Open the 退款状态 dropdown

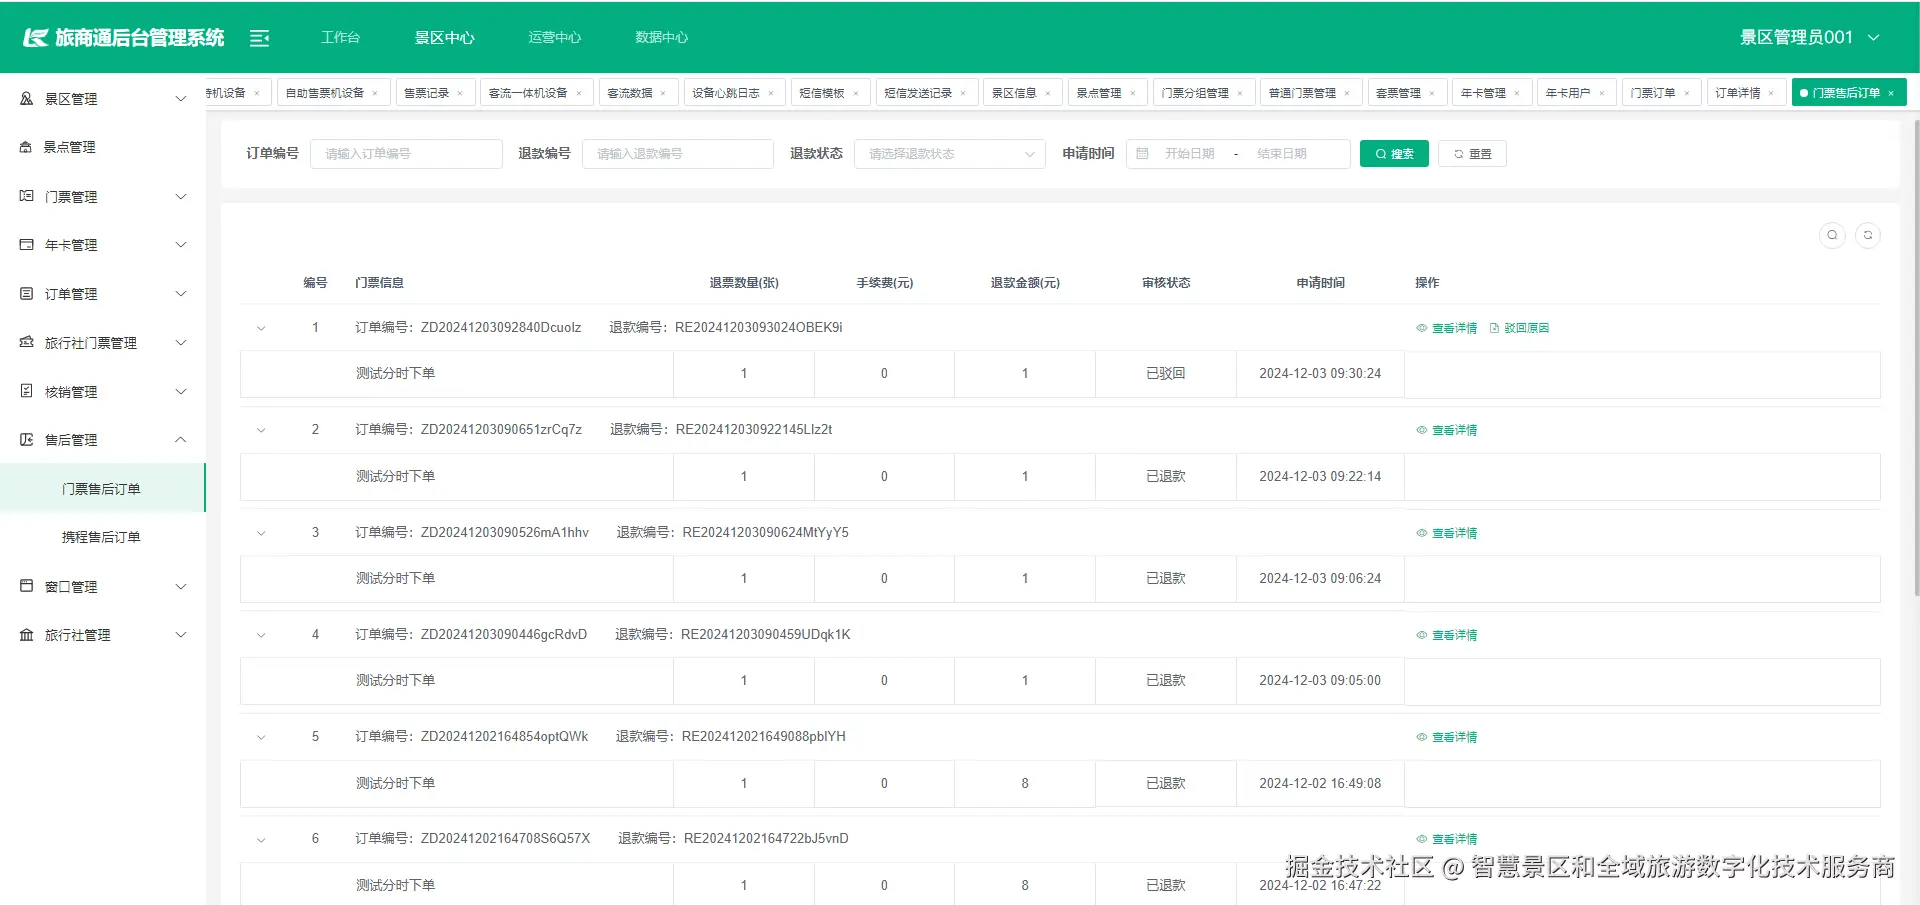(x=948, y=153)
